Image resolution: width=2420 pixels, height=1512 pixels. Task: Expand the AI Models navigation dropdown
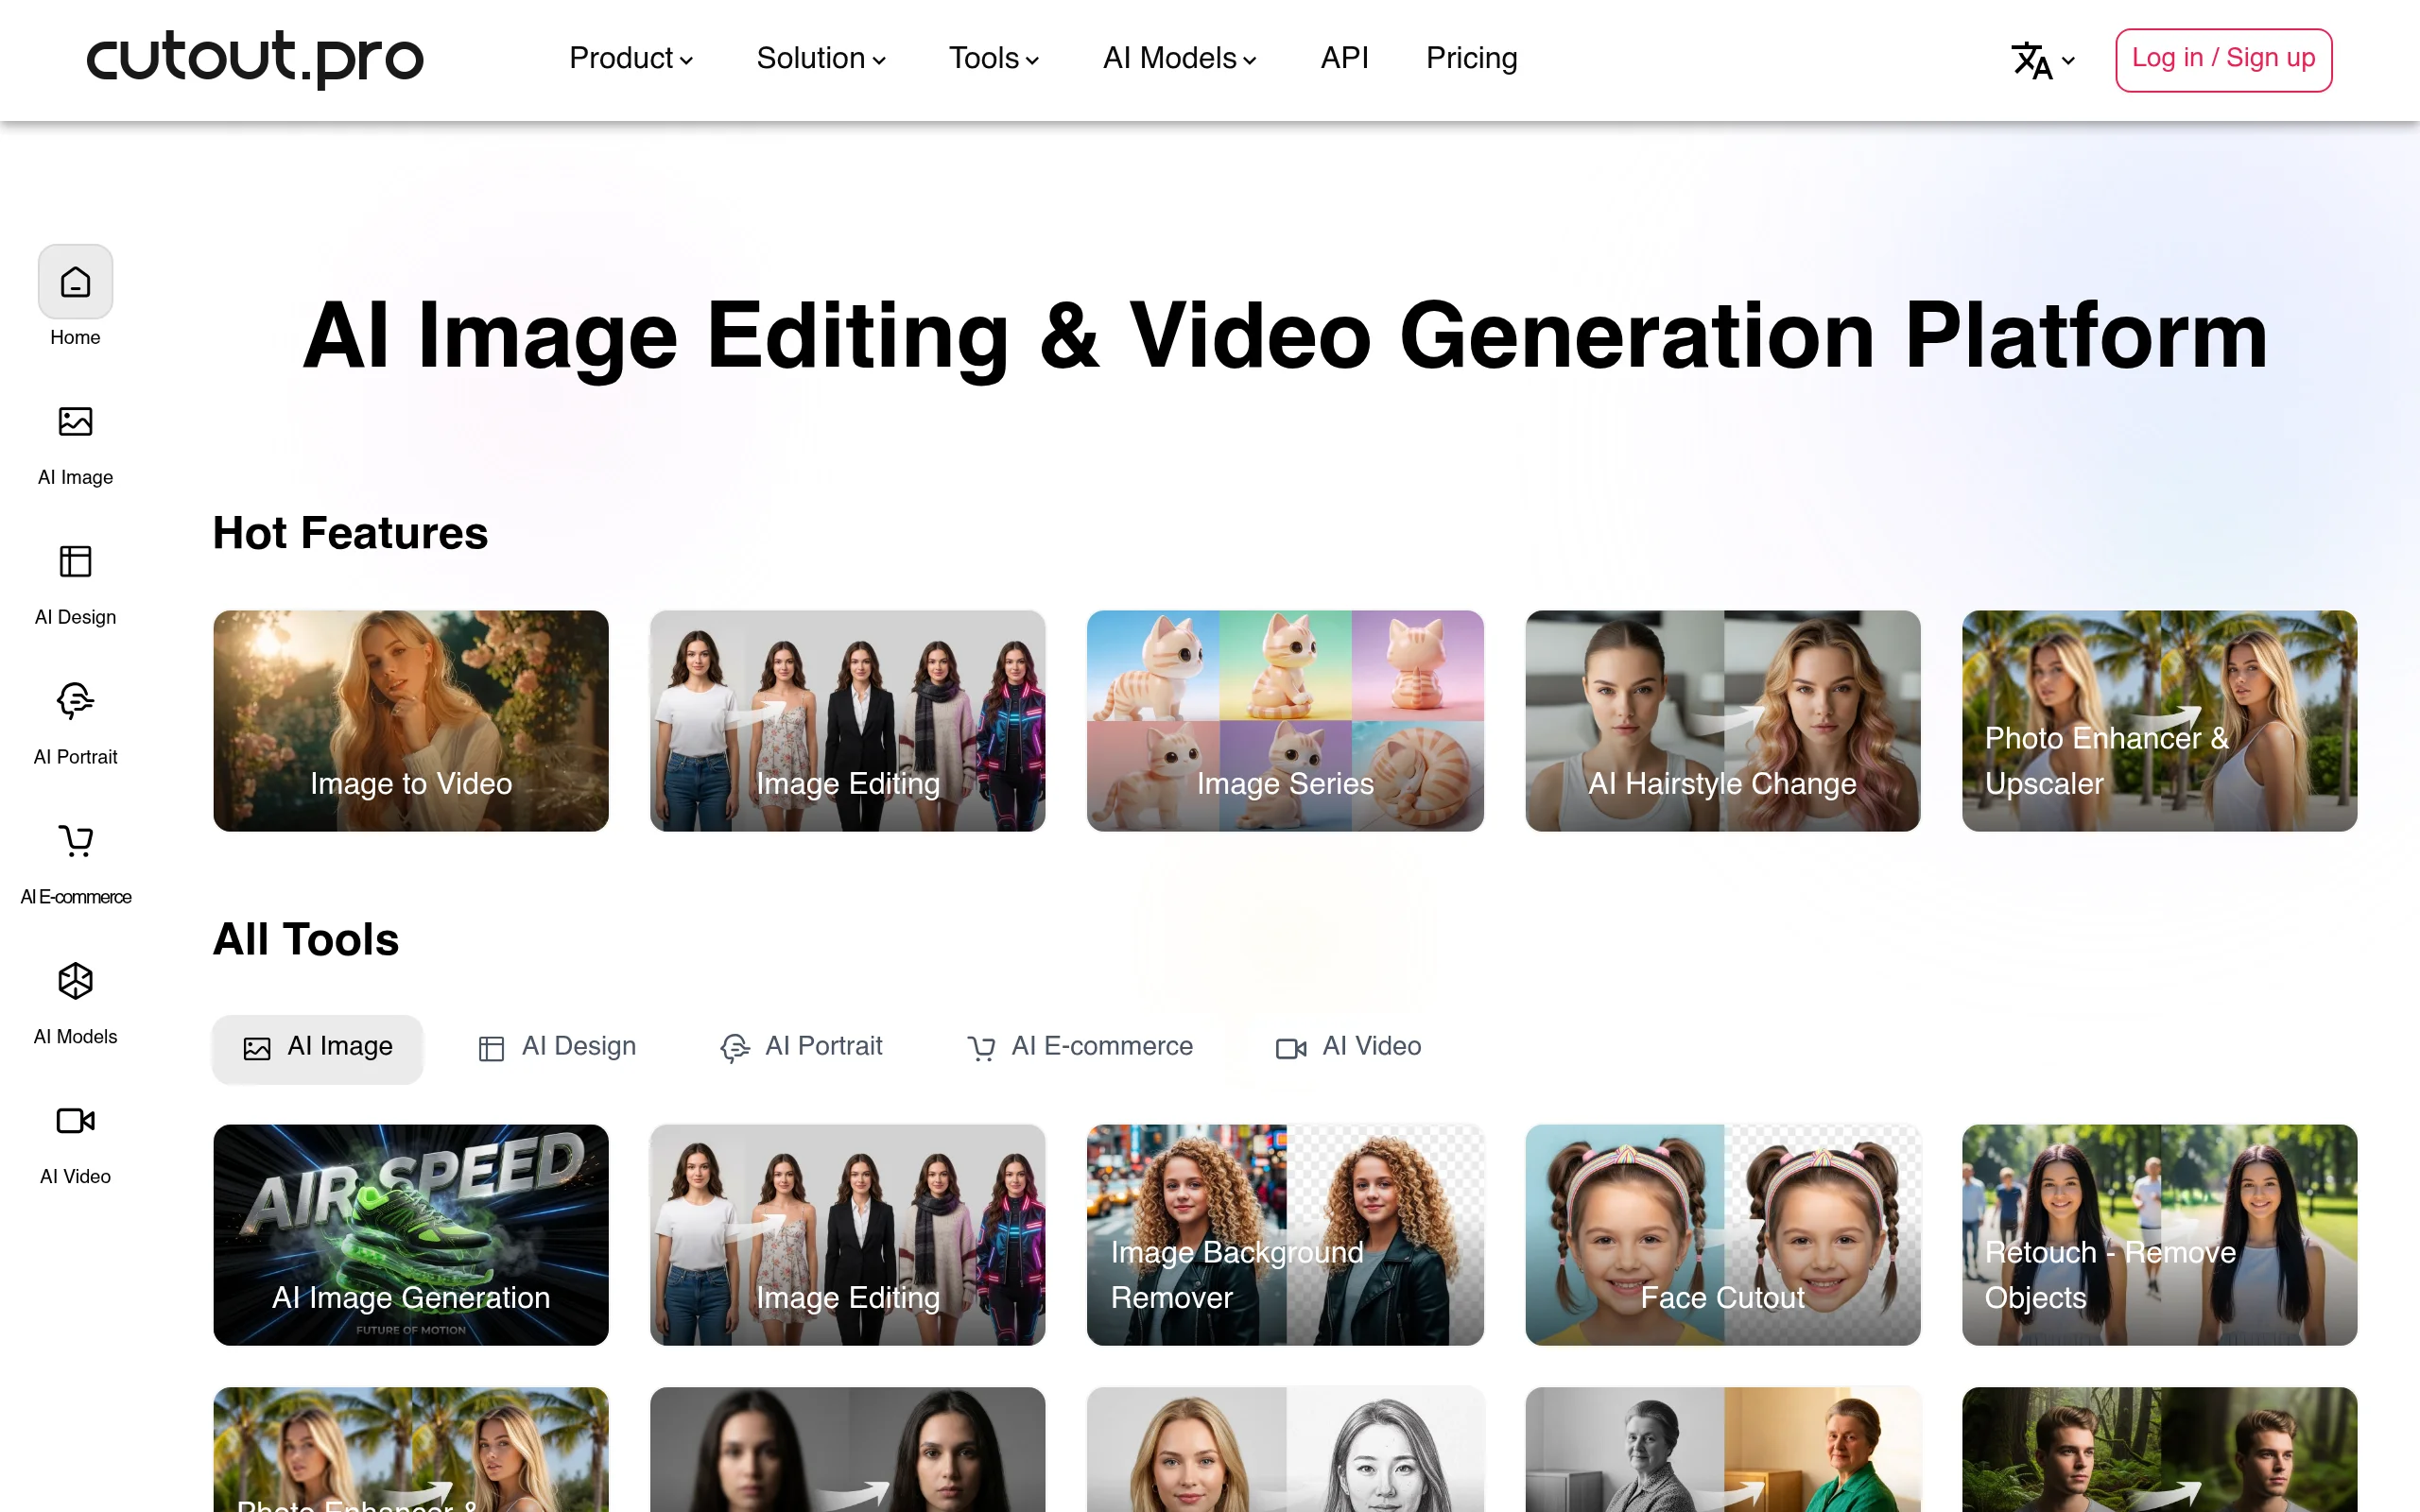coord(1179,58)
